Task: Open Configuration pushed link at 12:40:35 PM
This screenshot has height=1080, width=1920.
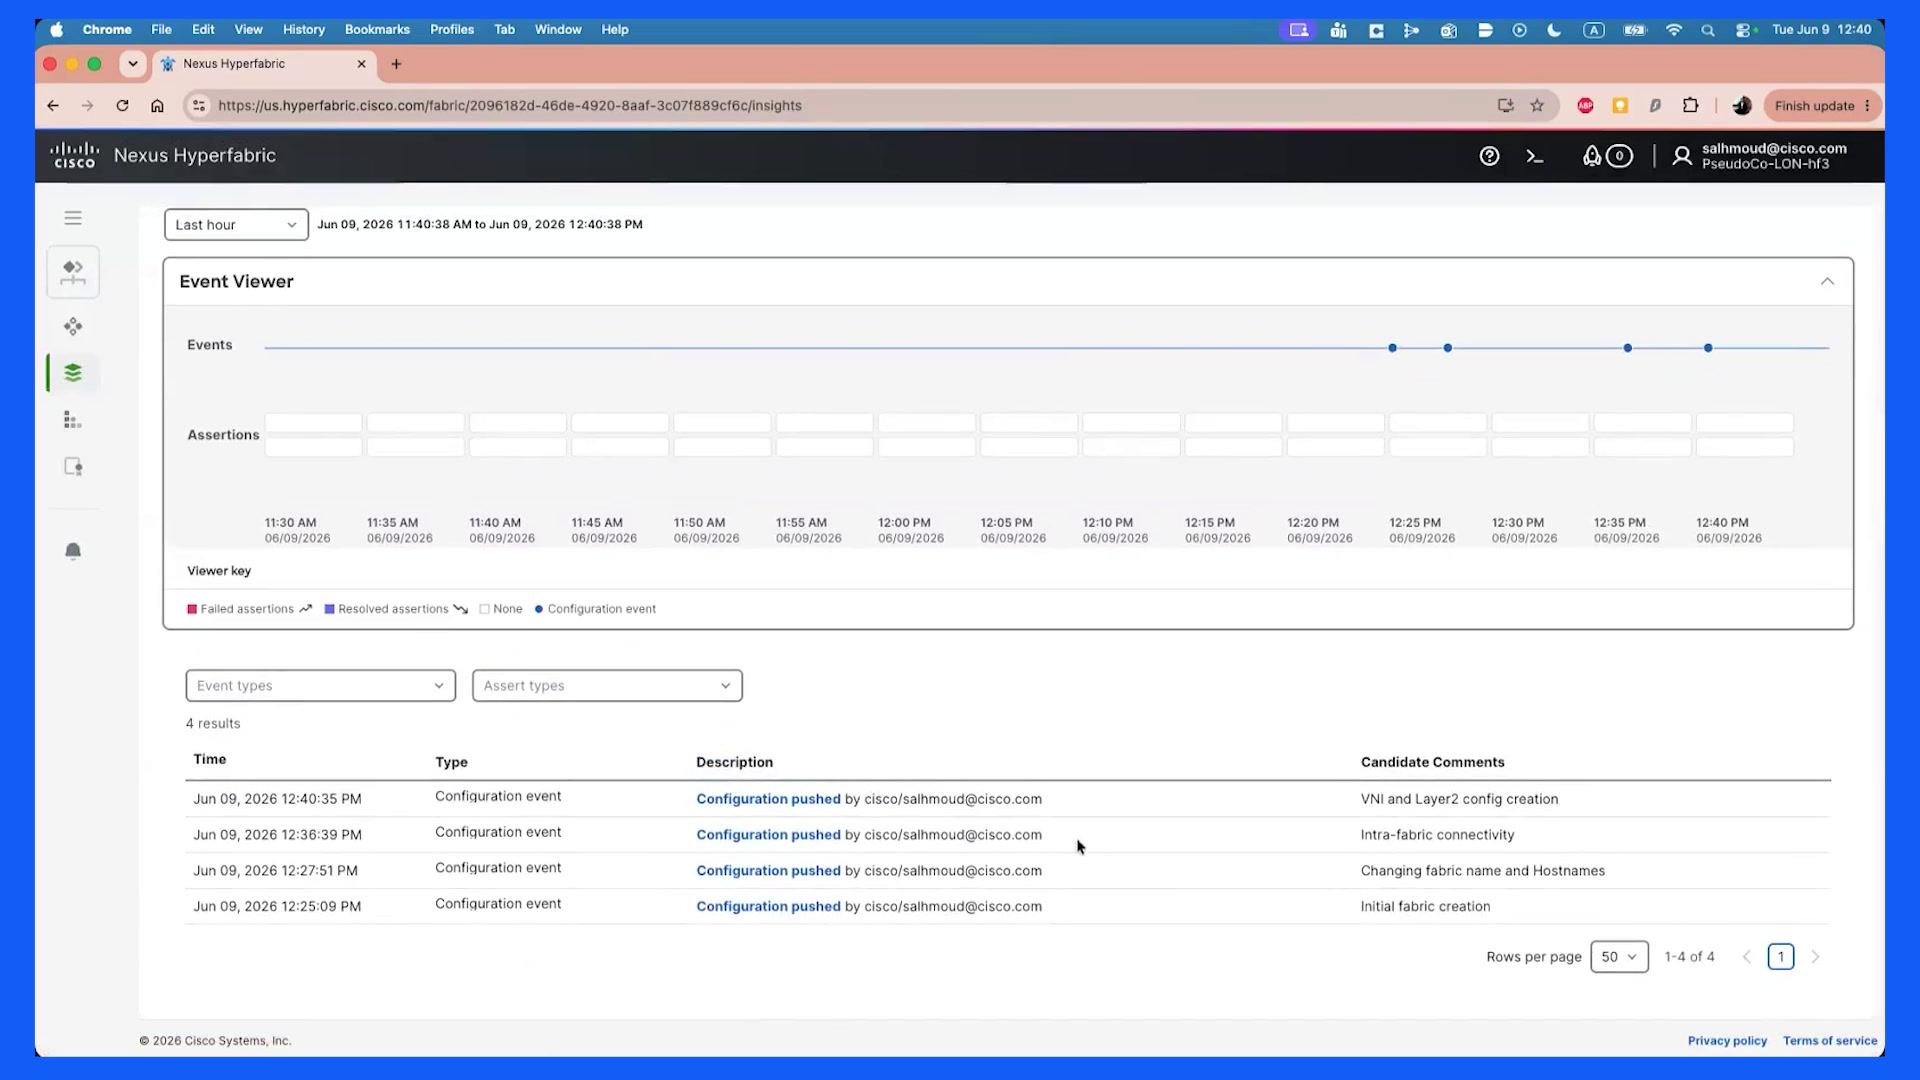Action: point(768,799)
